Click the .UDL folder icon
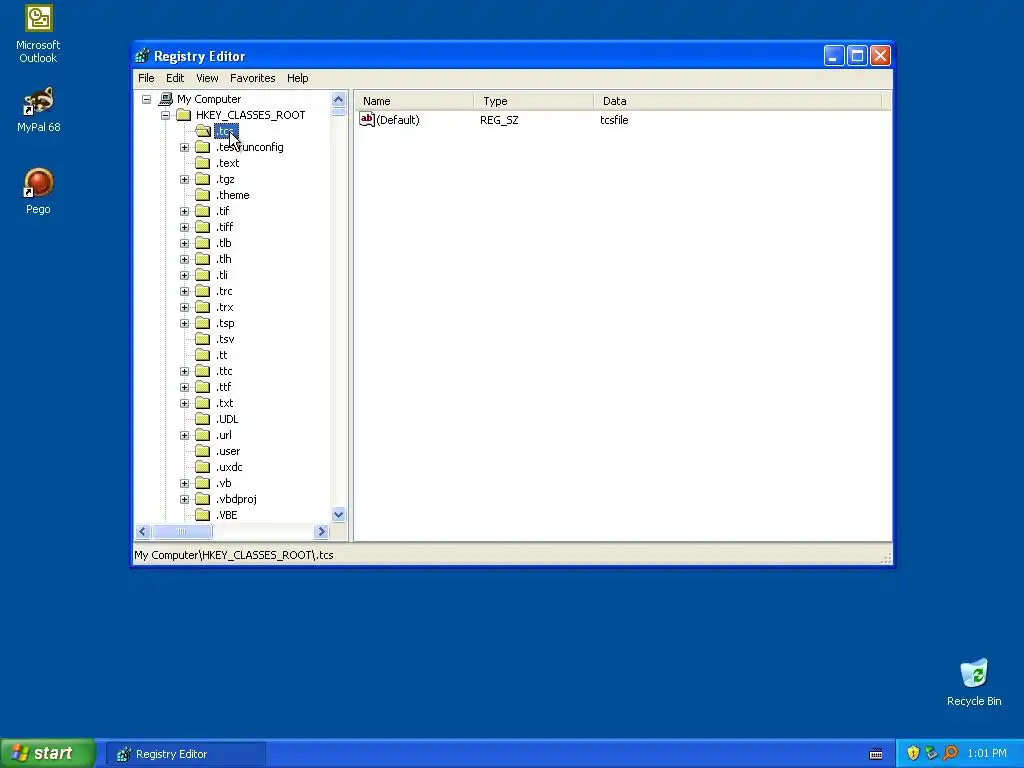Viewport: 1024px width, 768px height. click(x=202, y=419)
